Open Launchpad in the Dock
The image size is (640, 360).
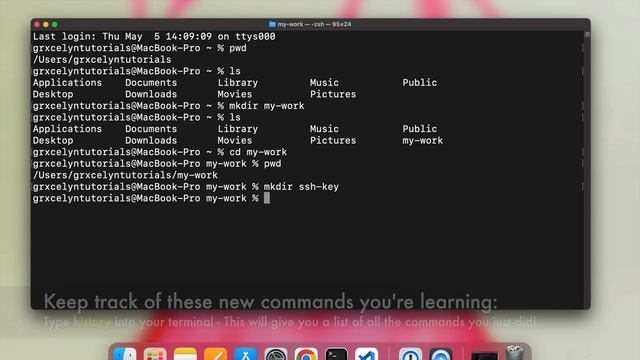[x=155, y=354]
